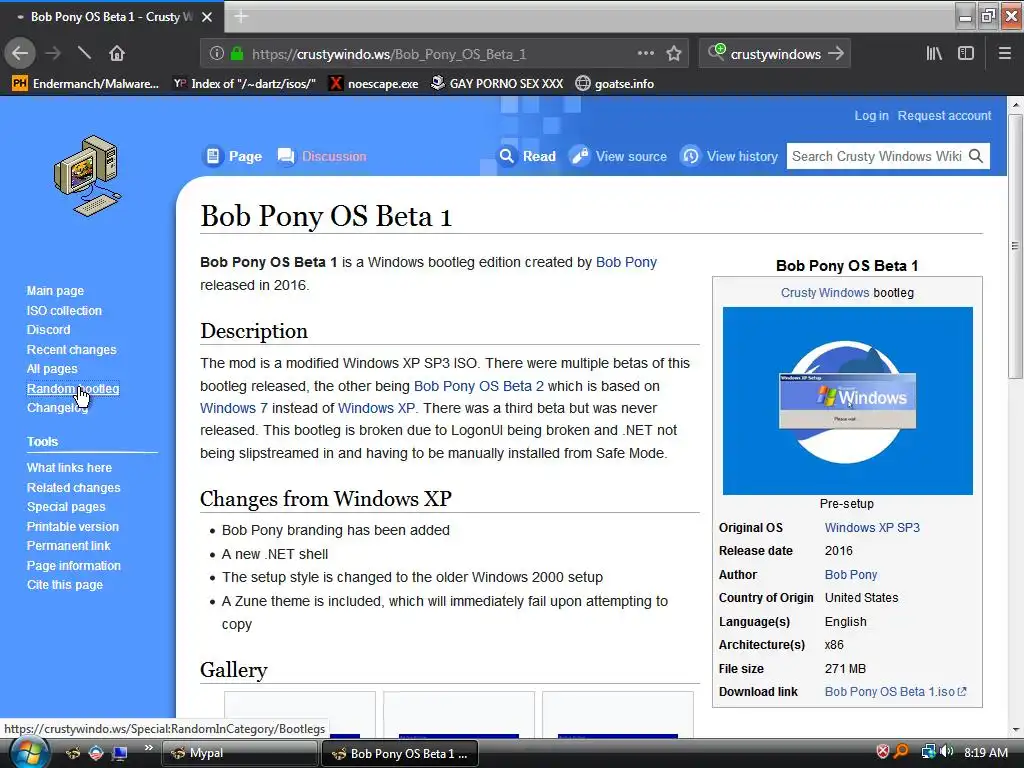
Task: Open Related changes tool link
Action: [x=73, y=487]
